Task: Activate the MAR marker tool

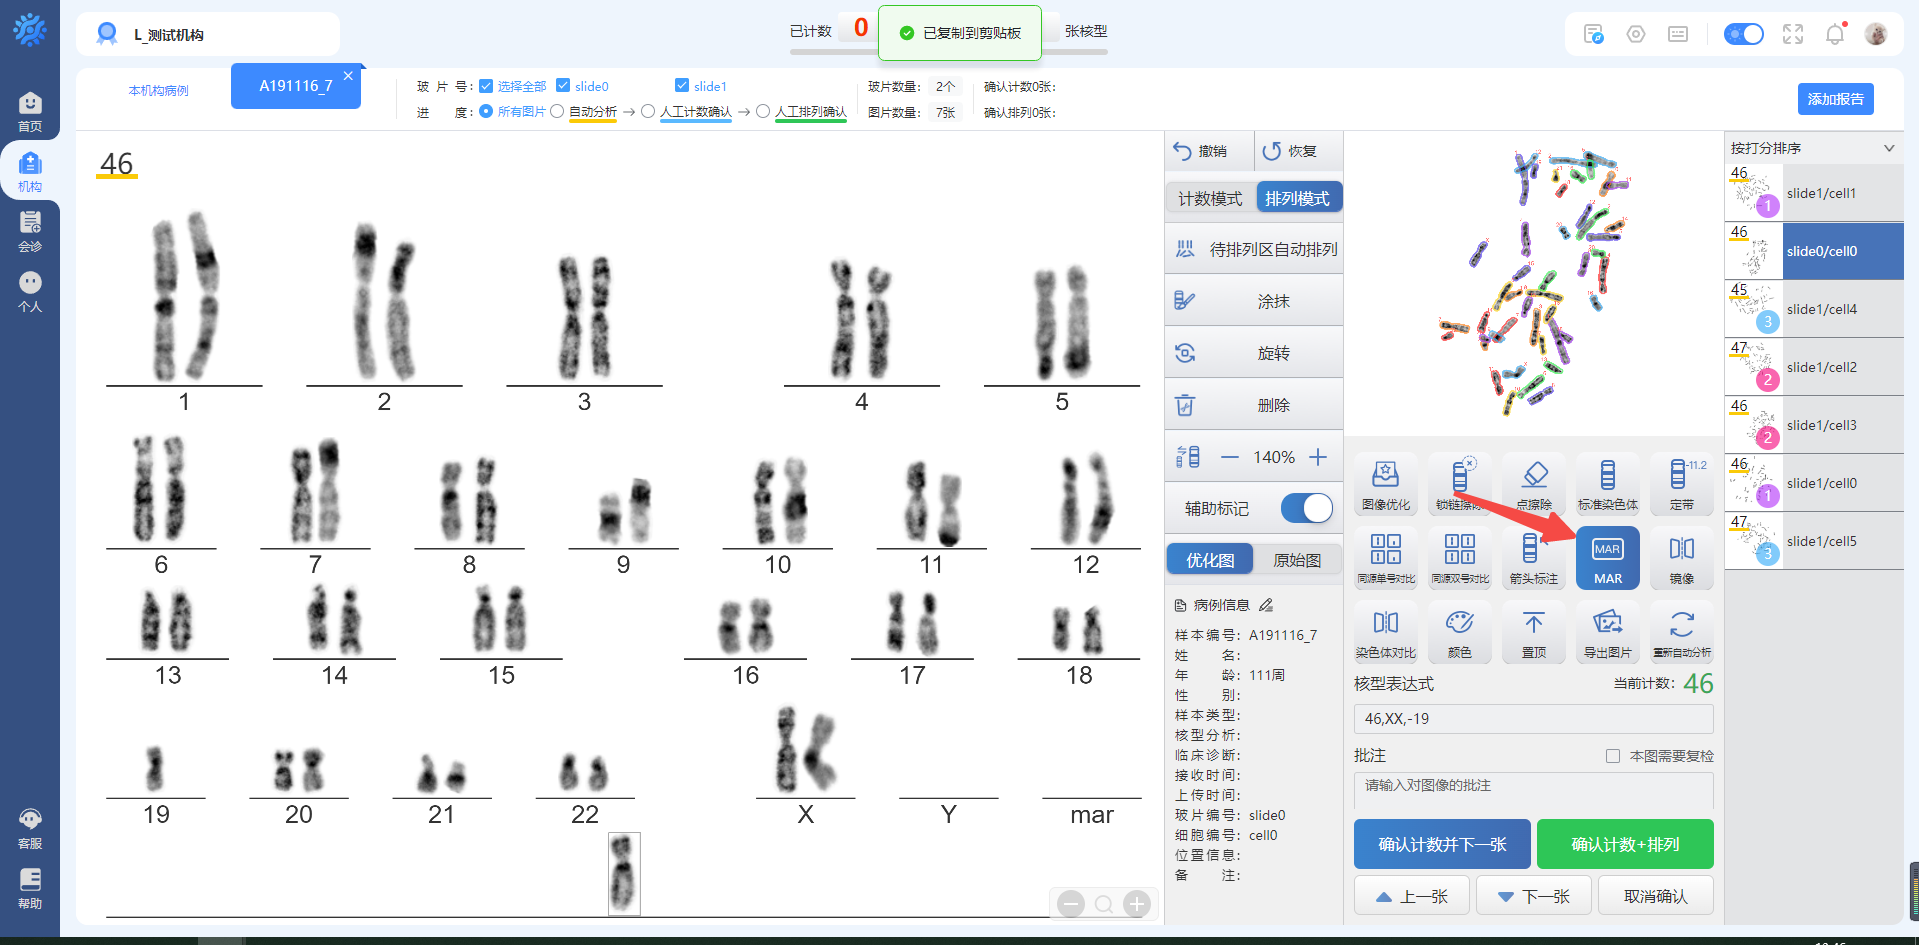Action: click(1607, 558)
